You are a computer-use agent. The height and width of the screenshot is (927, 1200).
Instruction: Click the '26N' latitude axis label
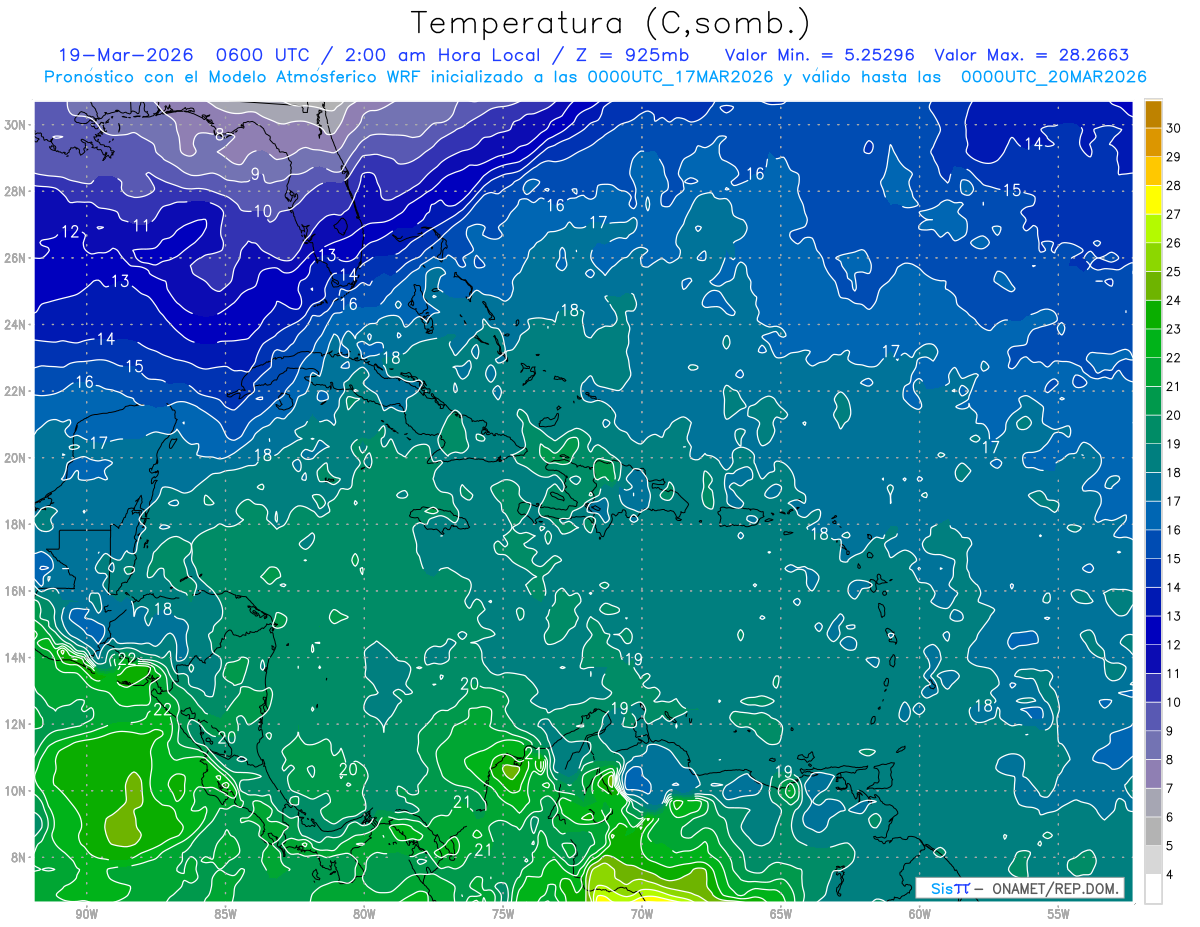coord(16,258)
